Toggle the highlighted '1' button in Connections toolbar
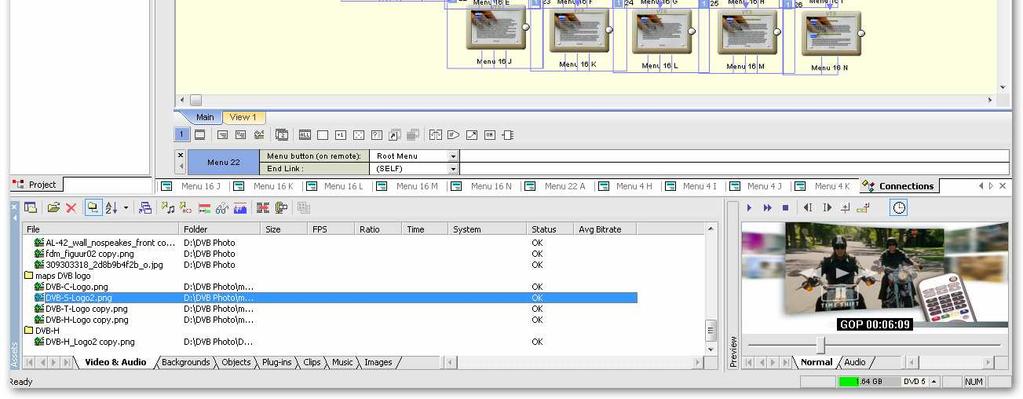The width and height of the screenshot is (1023, 399). tap(182, 135)
